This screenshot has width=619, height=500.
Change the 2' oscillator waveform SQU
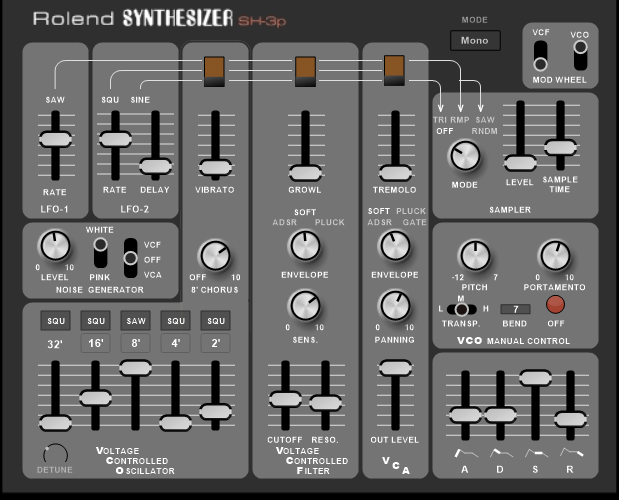click(x=216, y=321)
